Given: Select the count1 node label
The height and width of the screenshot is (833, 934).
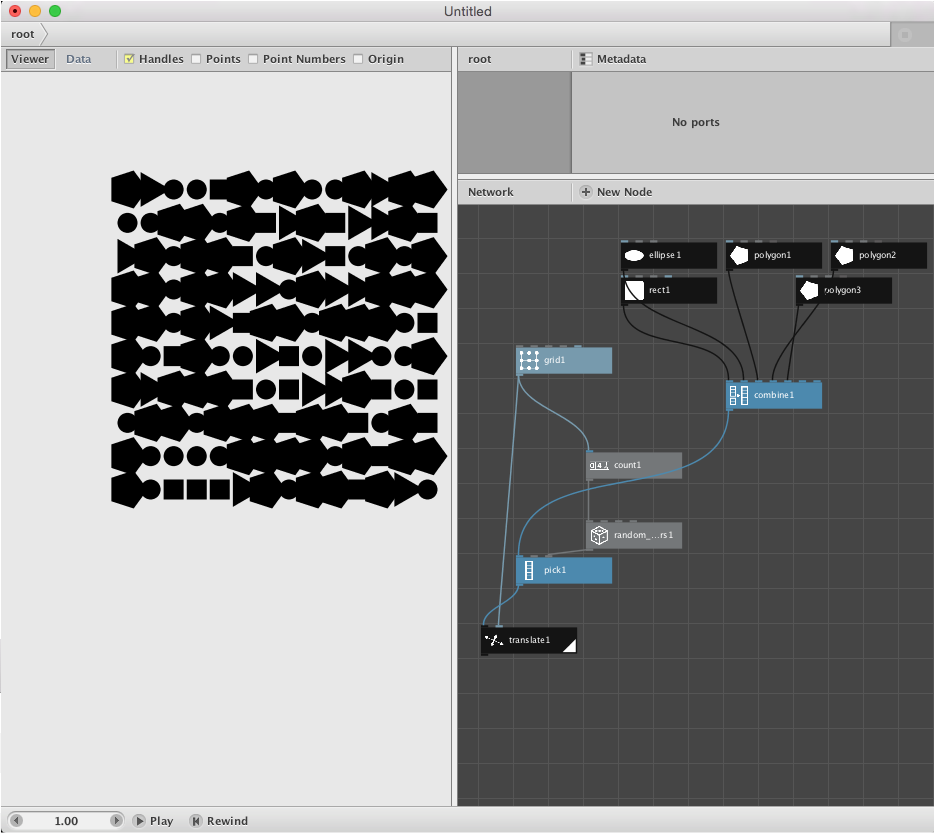Looking at the screenshot, I should (x=627, y=465).
